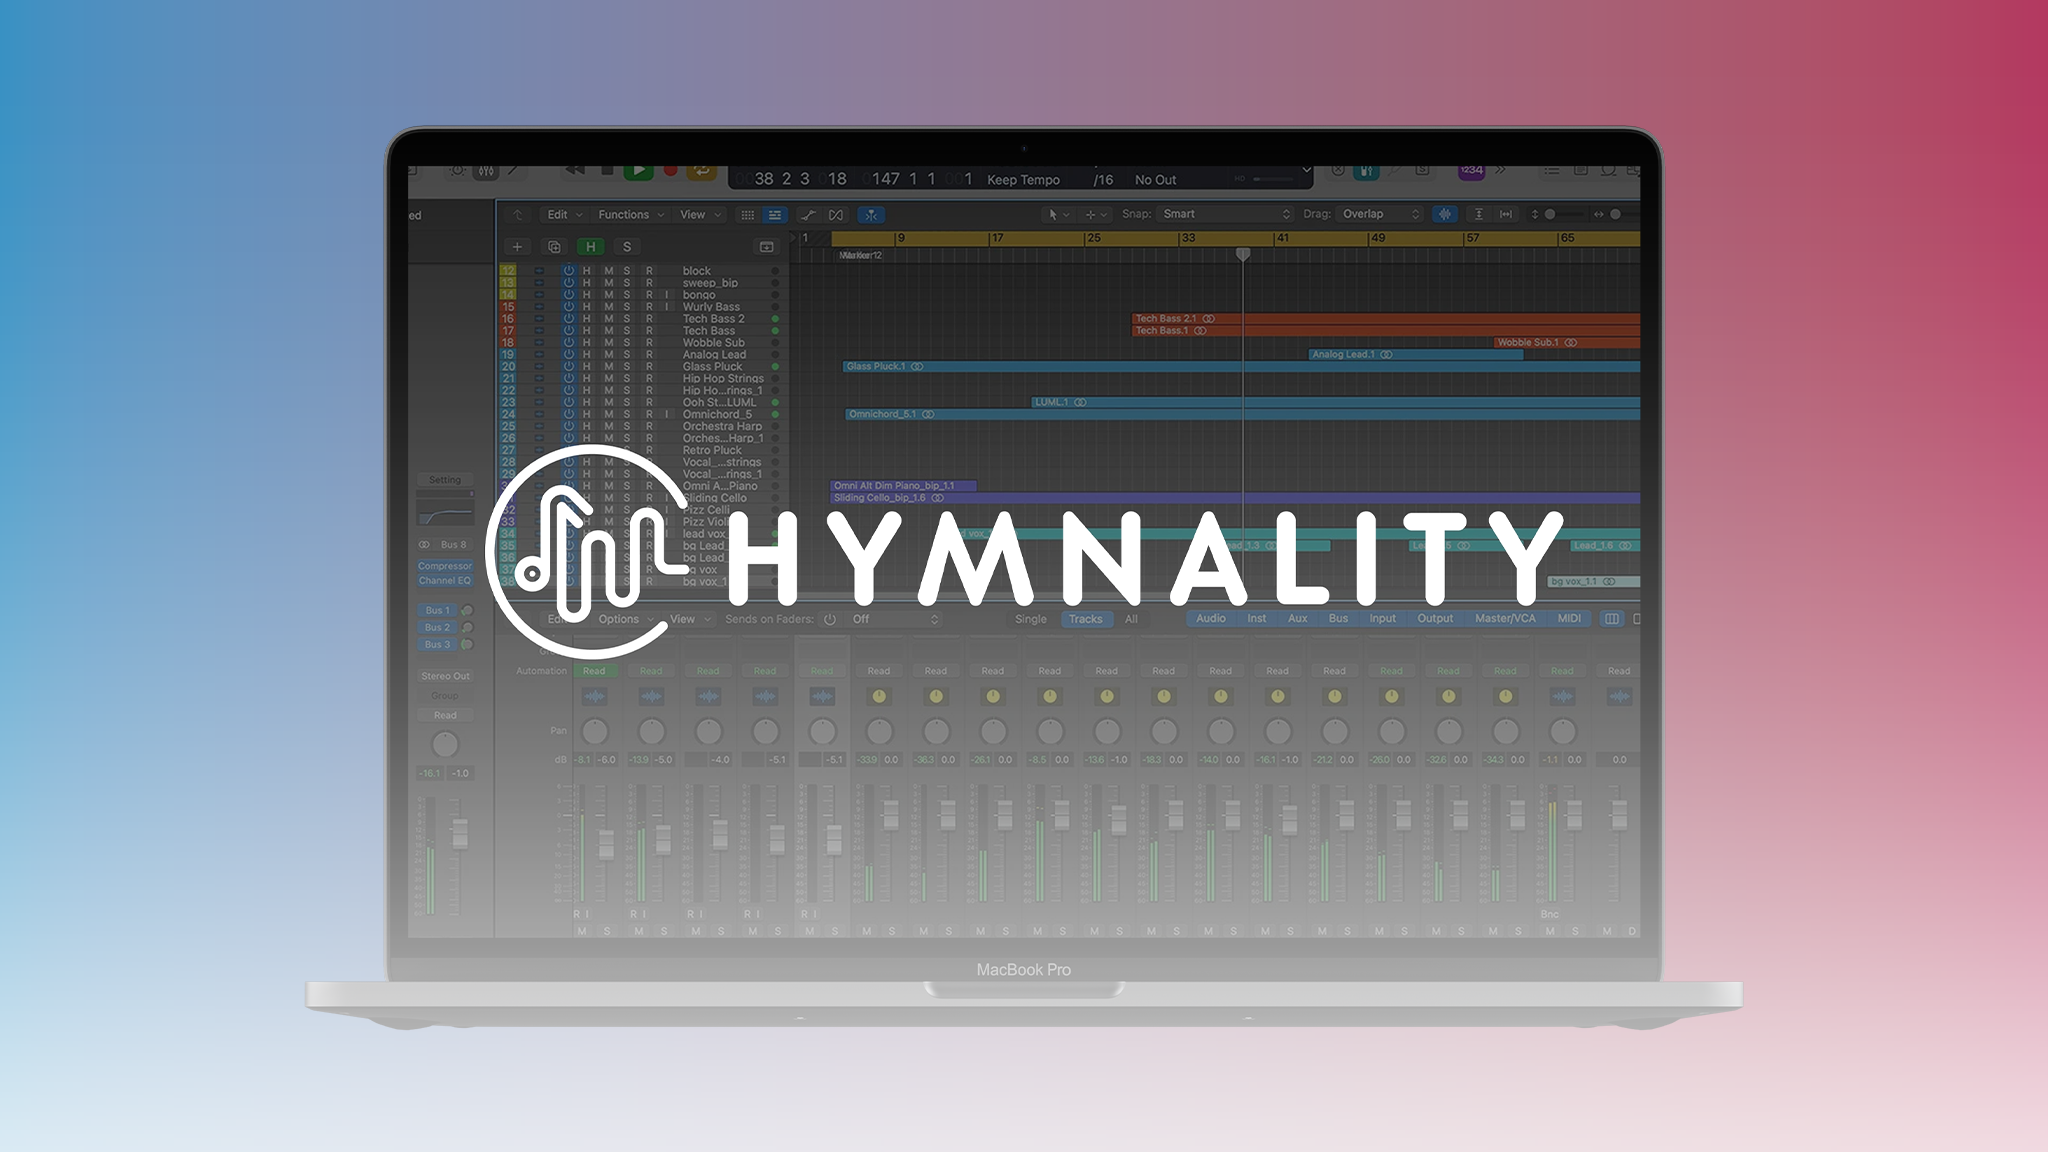This screenshot has width=2048, height=1152.
Task: Click the Stereo Out output slot
Action: click(x=445, y=677)
